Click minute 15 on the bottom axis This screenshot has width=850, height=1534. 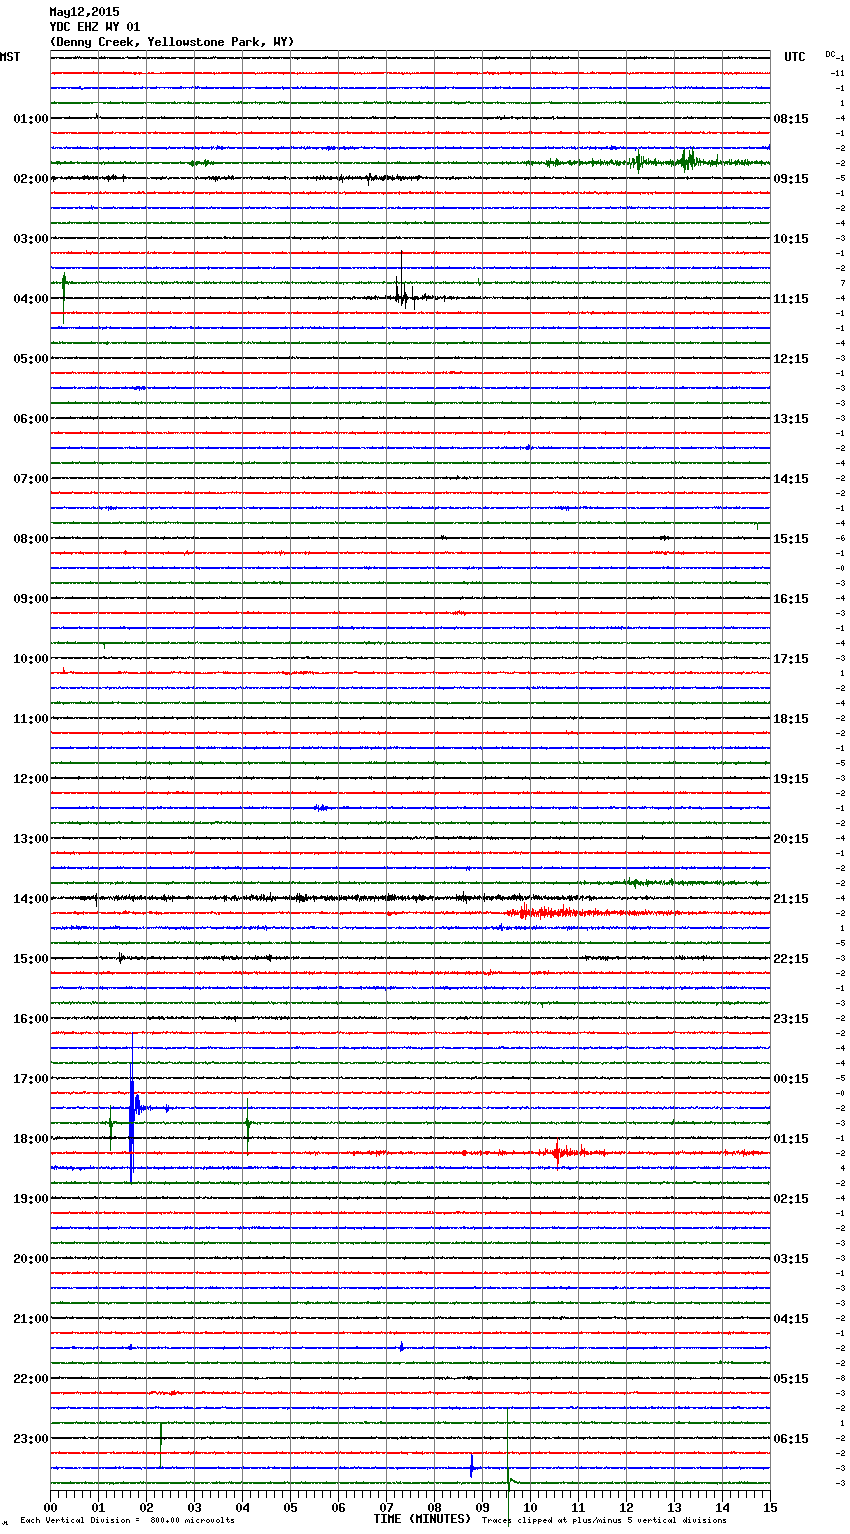point(770,1507)
